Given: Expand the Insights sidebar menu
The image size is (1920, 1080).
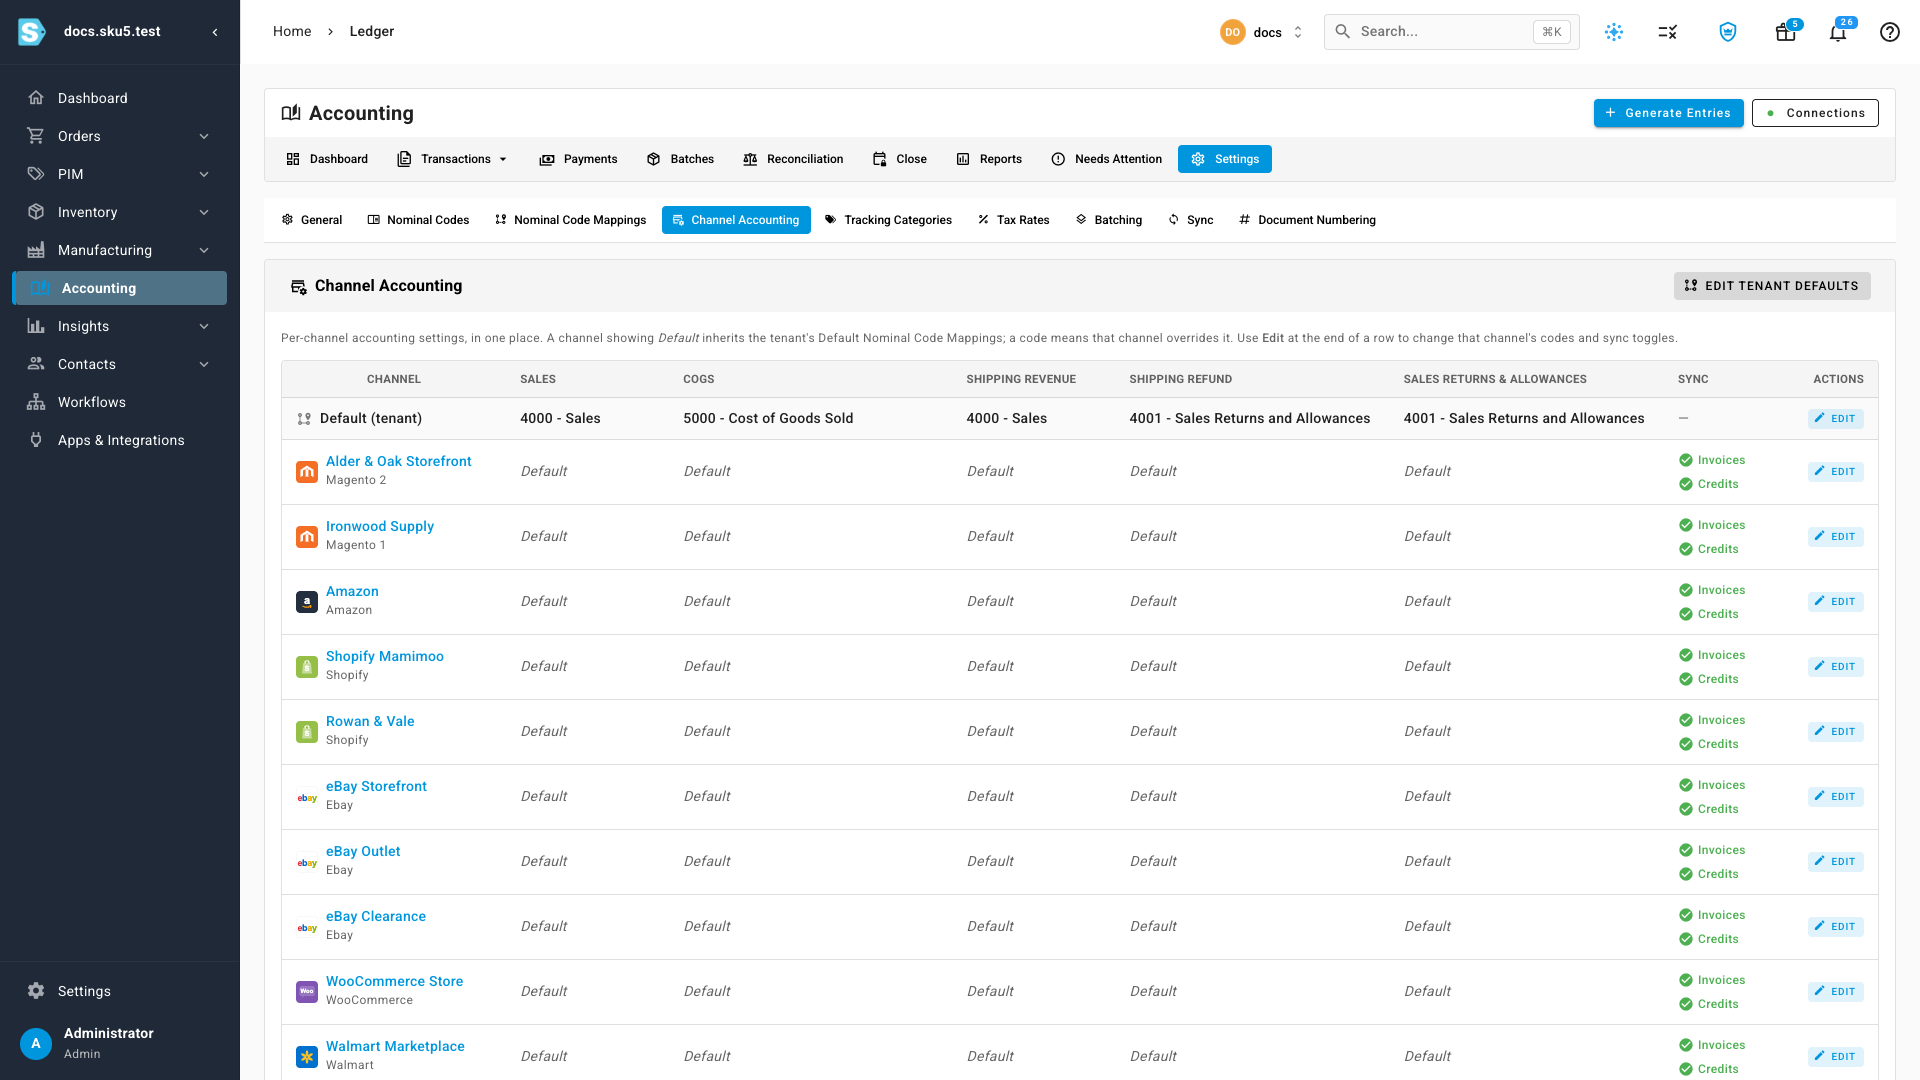Looking at the screenshot, I should [119, 326].
